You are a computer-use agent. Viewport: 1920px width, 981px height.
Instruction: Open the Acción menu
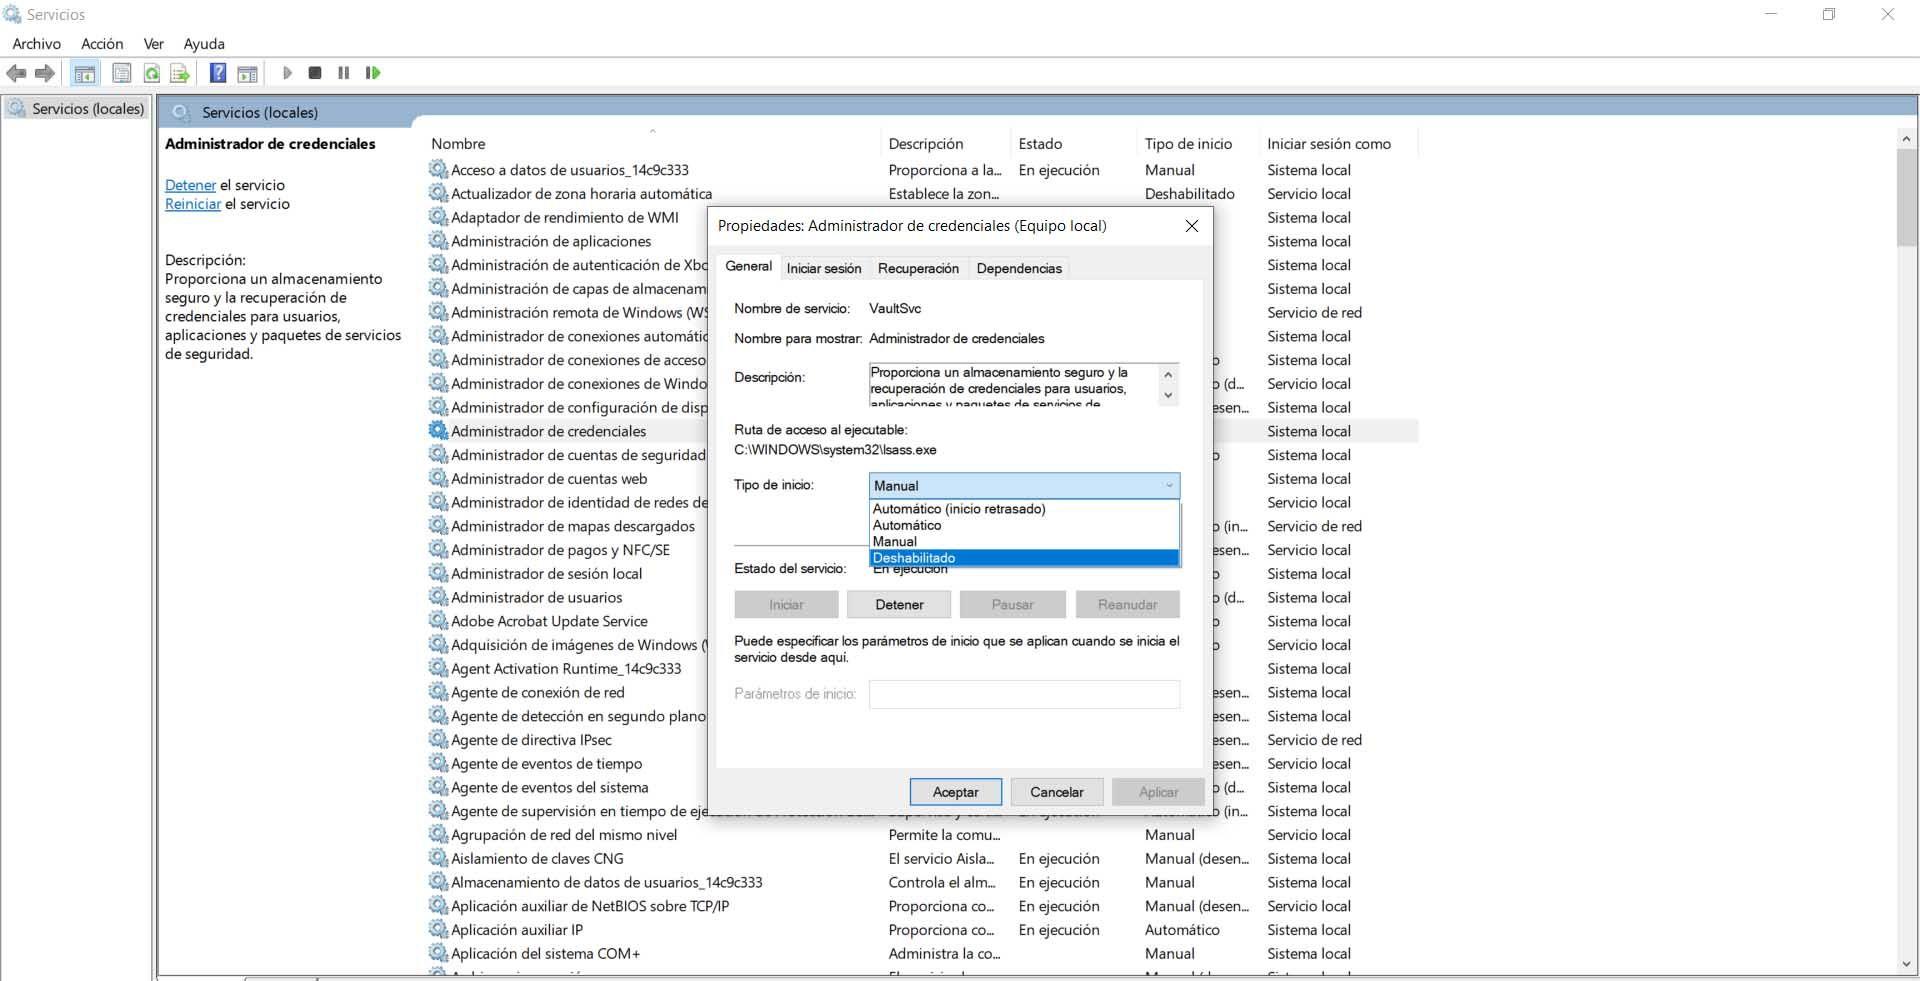click(101, 43)
